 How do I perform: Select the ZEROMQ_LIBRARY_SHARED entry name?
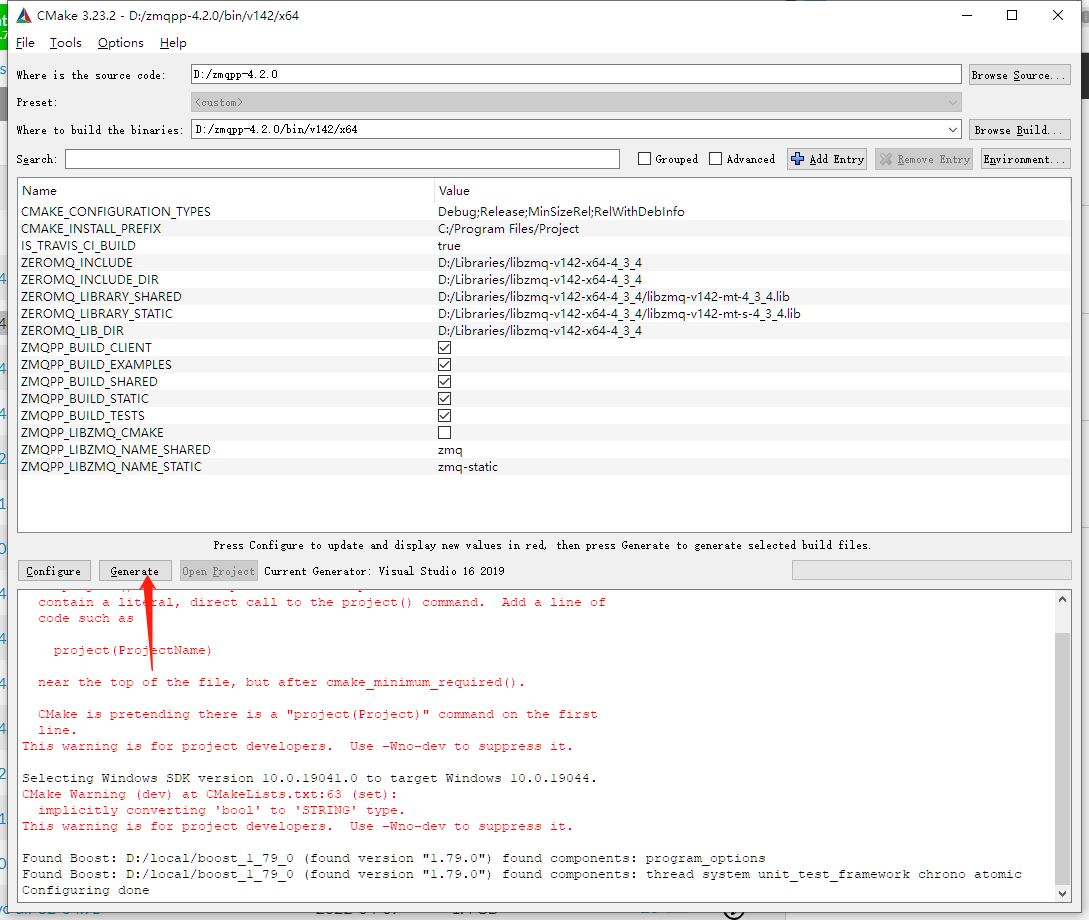click(x=101, y=296)
